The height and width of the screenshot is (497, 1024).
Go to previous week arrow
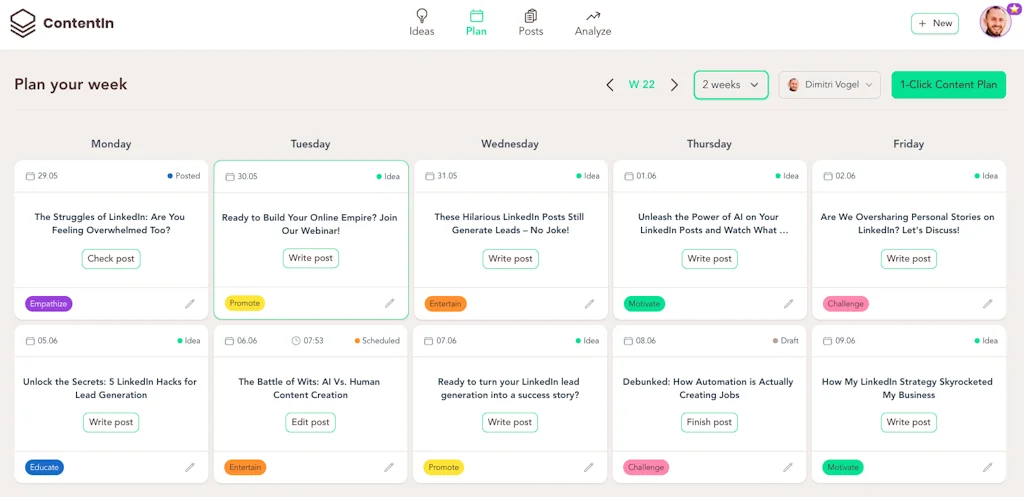[x=610, y=85]
